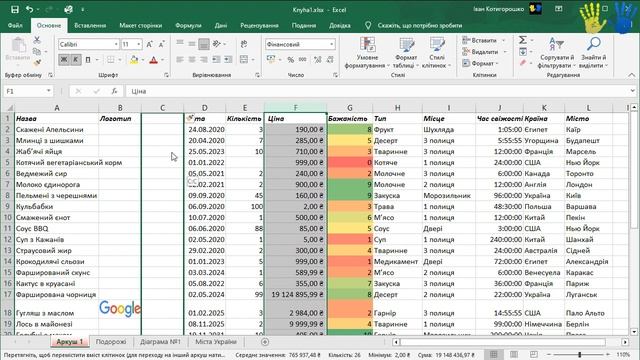
Task: Switch to Подорожі sheet tab
Action: 111,342
